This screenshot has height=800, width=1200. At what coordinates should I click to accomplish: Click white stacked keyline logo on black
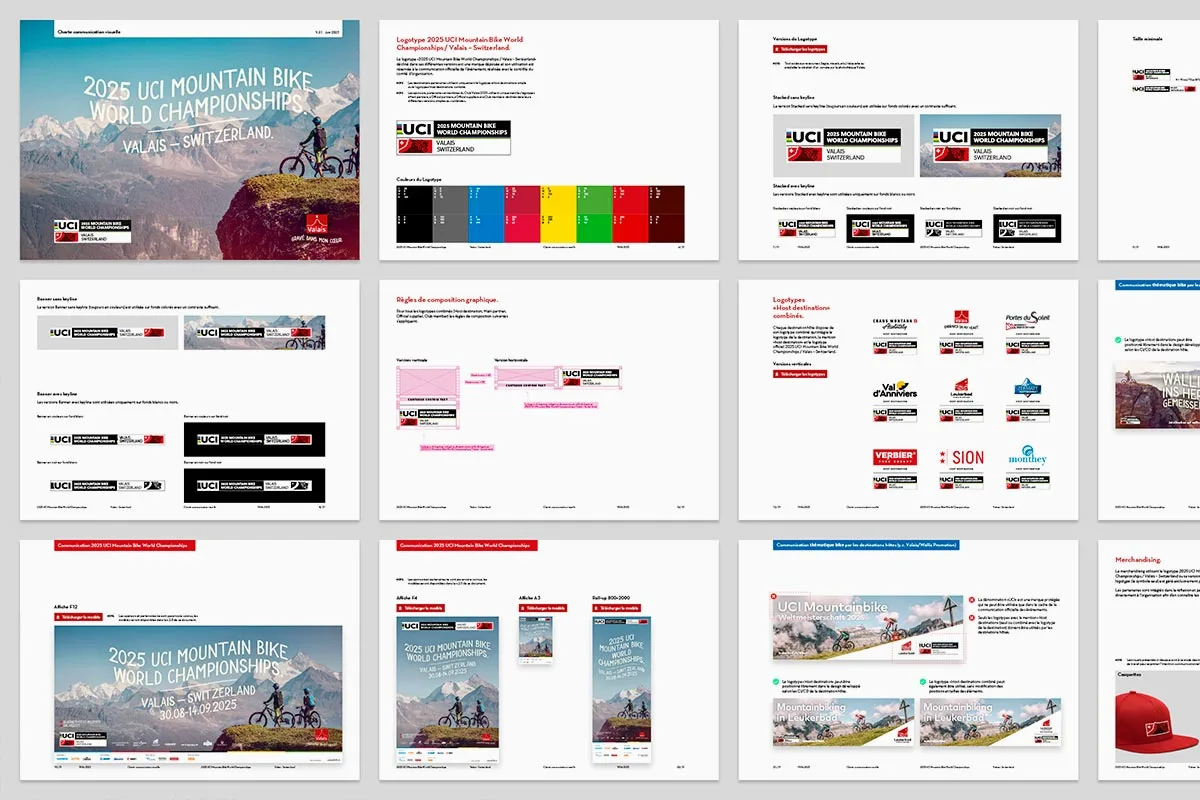click(x=1027, y=228)
